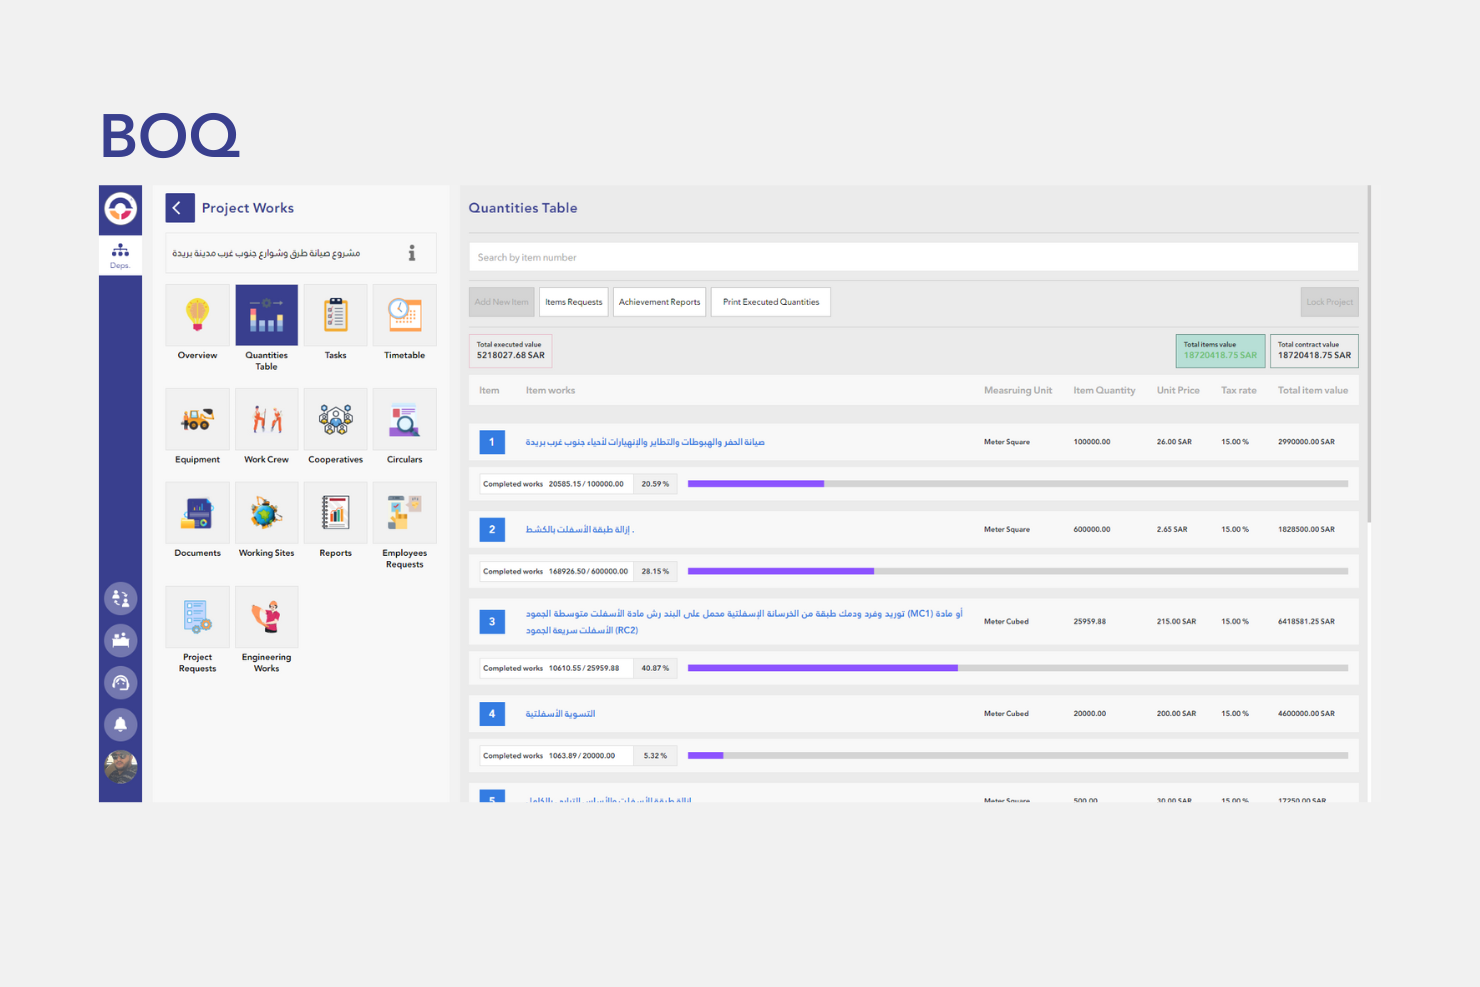Screen dimensions: 1480x987
Task: Open the user profile avatar
Action: [x=120, y=767]
